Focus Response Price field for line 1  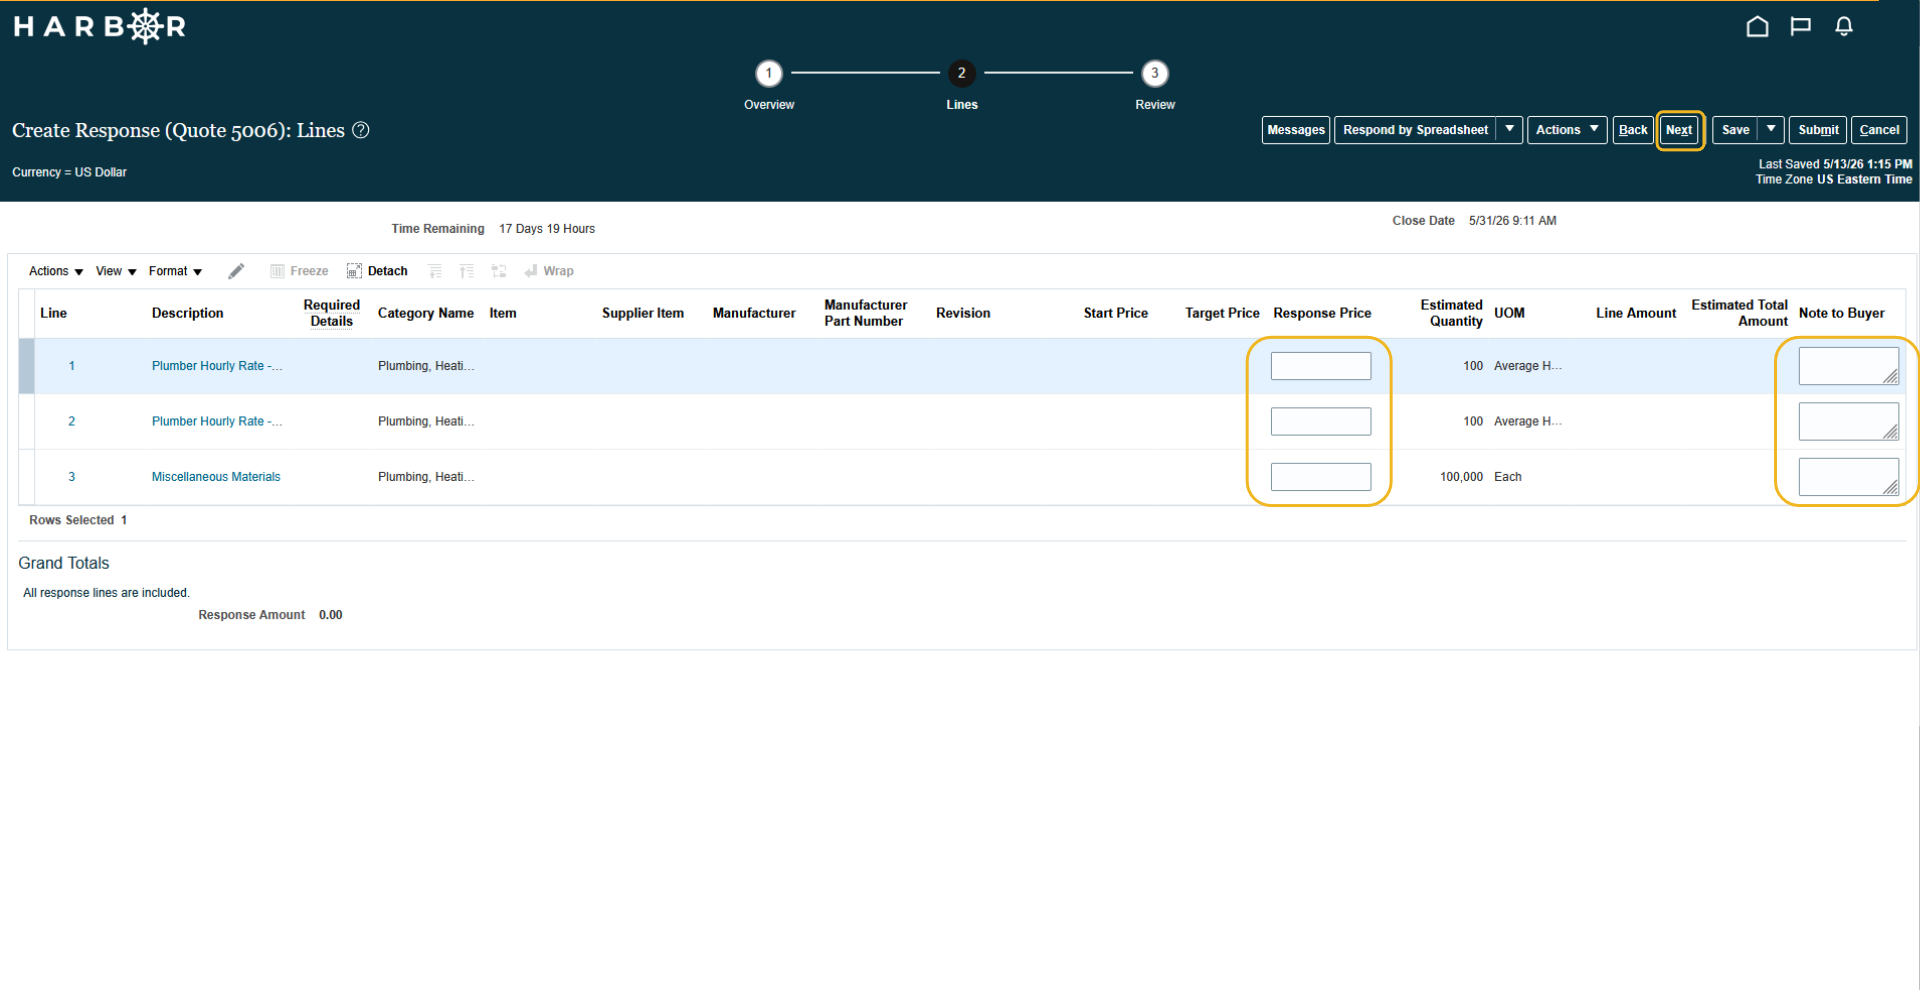1321,366
